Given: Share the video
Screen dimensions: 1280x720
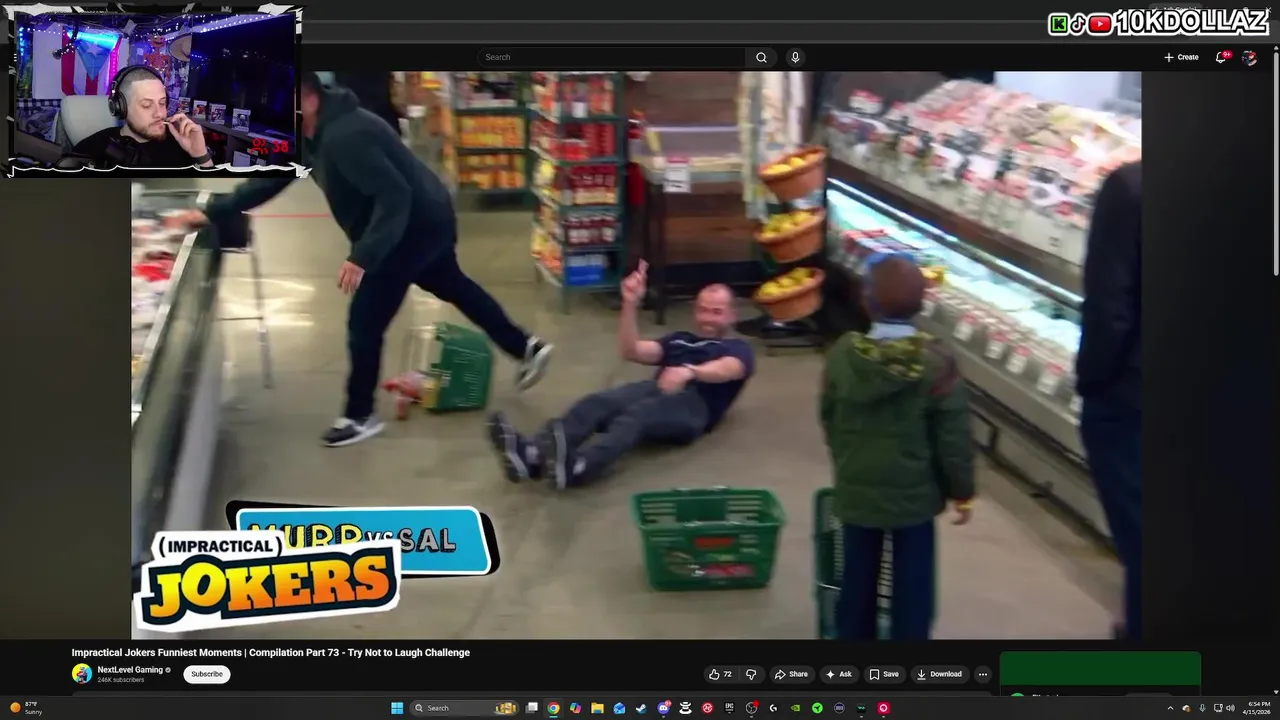Looking at the screenshot, I should point(790,674).
